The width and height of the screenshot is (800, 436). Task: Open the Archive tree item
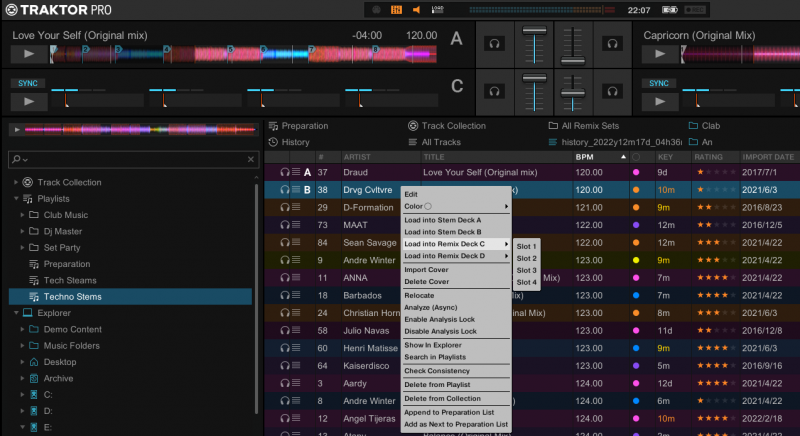[x=58, y=378]
